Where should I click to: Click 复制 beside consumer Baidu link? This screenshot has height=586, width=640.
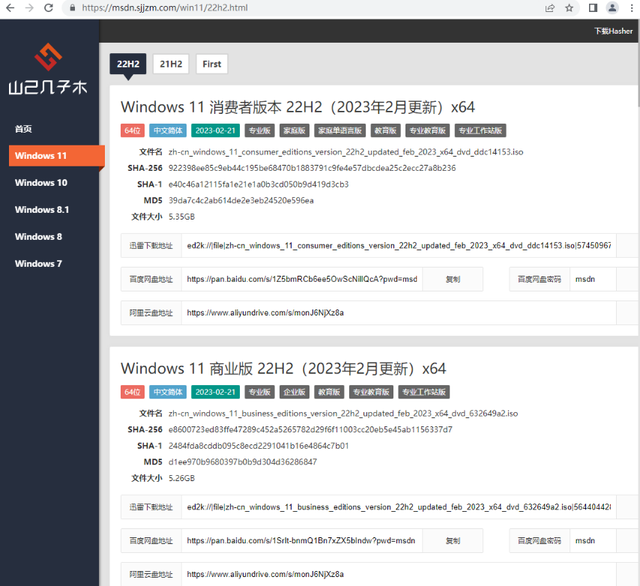(453, 279)
